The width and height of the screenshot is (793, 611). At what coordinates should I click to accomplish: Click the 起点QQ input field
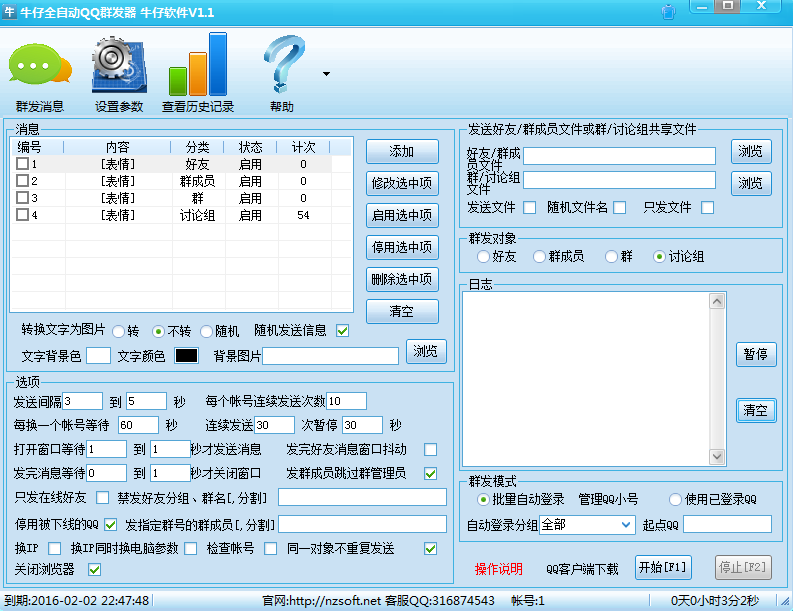(728, 525)
